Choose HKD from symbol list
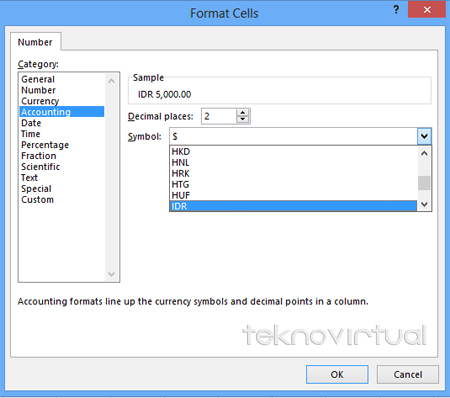The width and height of the screenshot is (450, 398). coord(293,152)
